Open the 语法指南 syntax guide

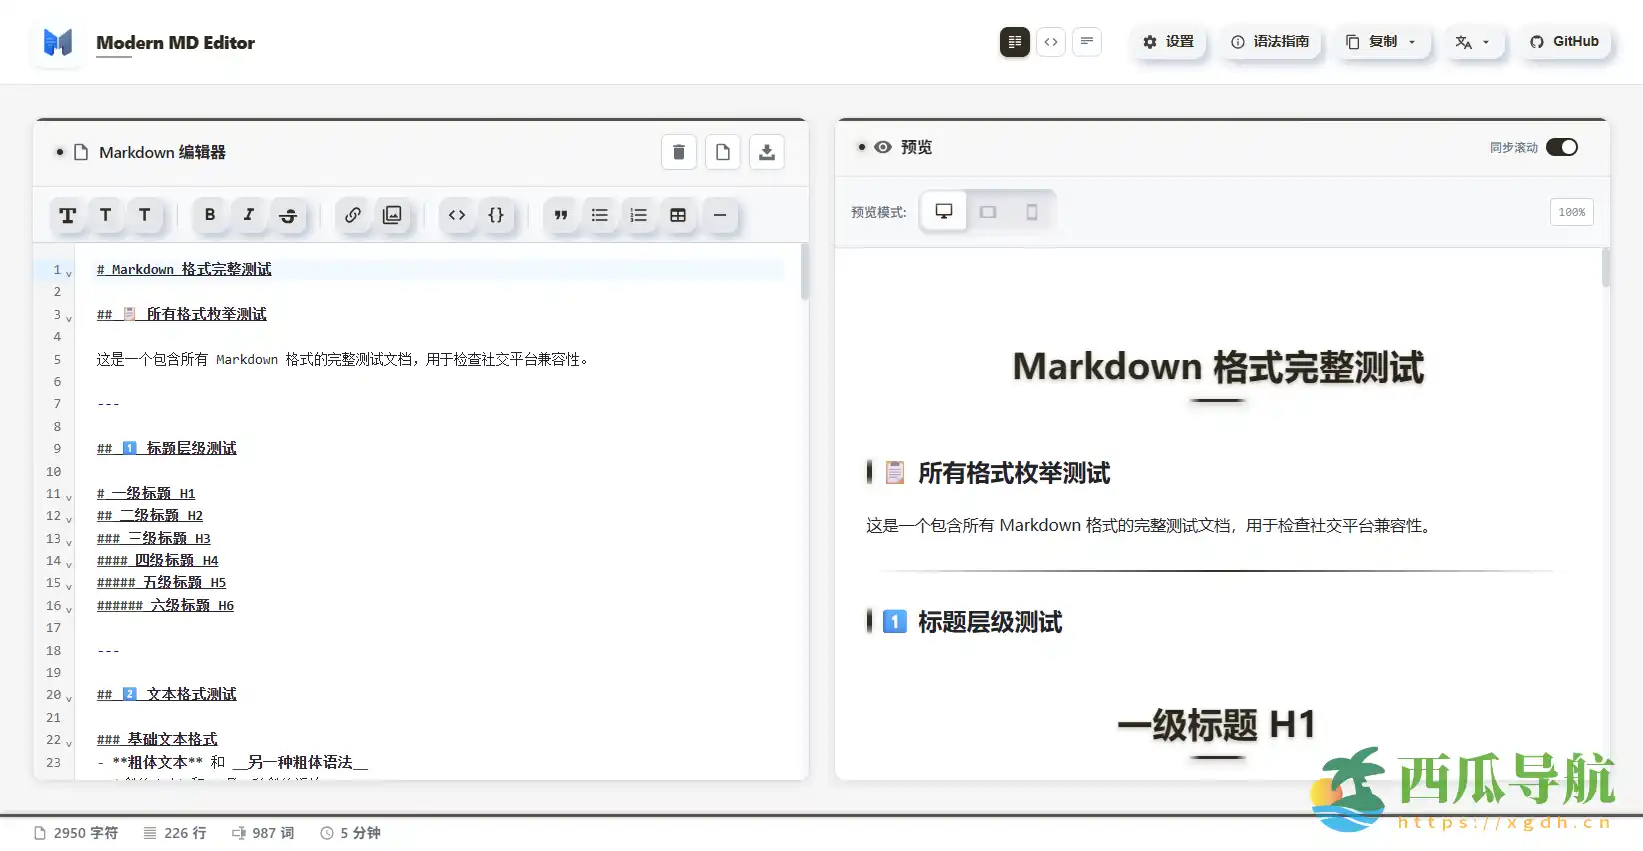(1269, 42)
